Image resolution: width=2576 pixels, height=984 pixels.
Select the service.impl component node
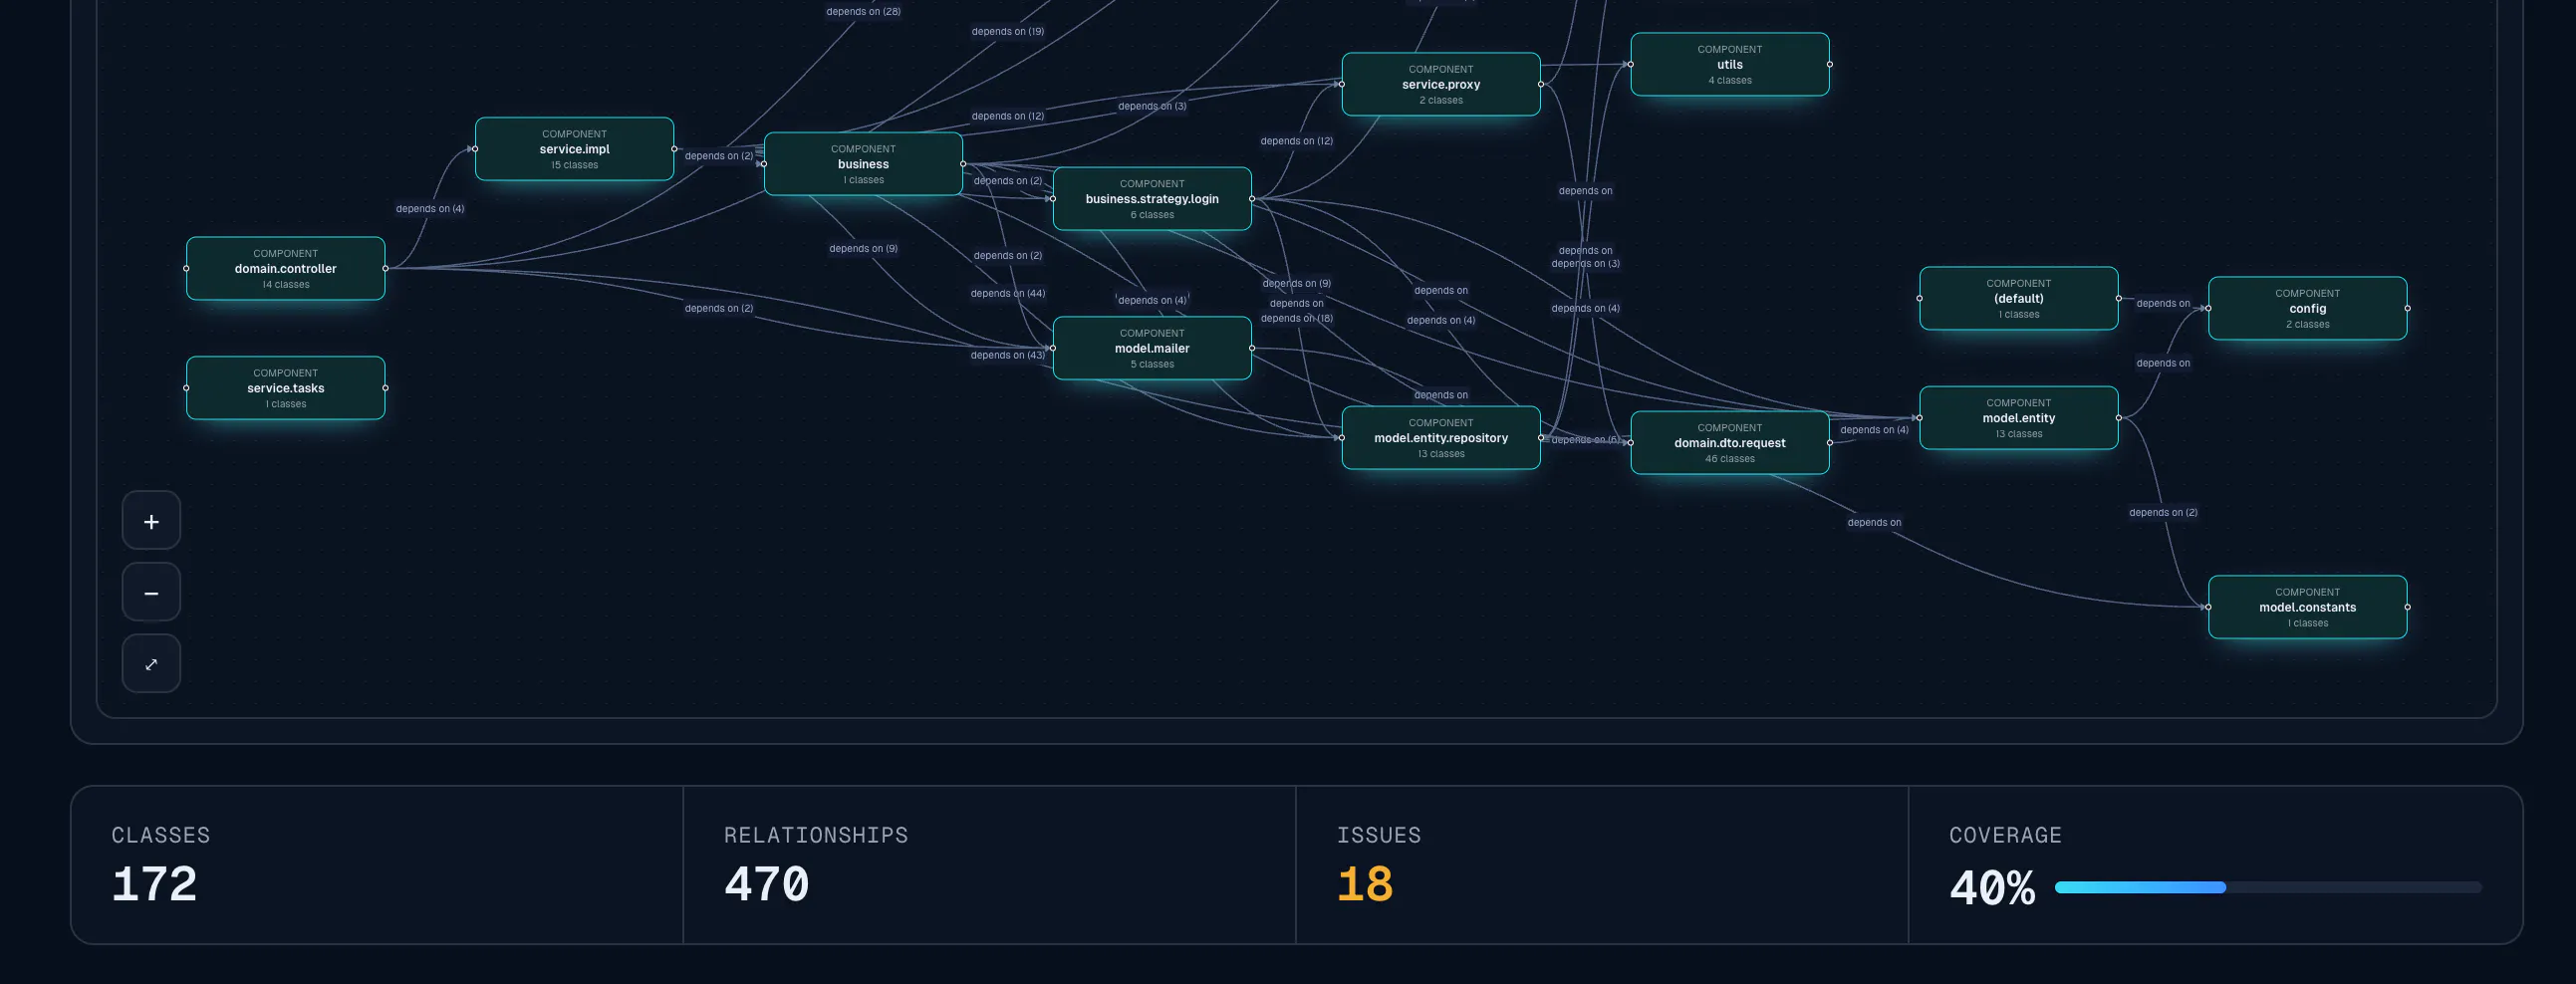(x=574, y=149)
